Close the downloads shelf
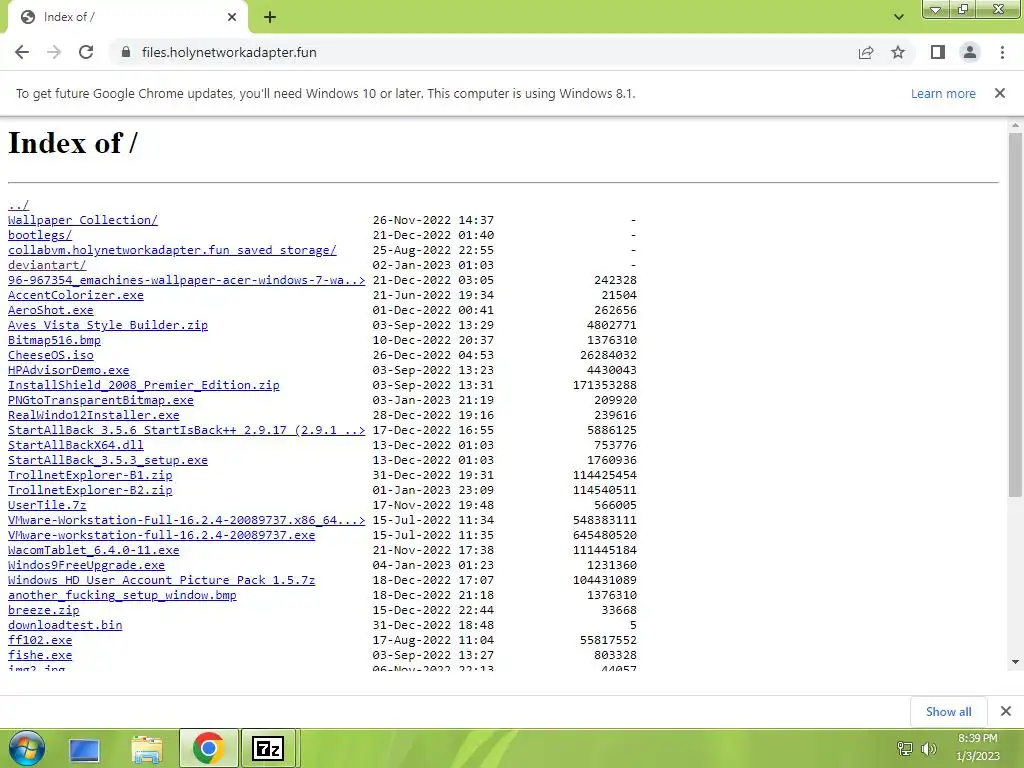Image resolution: width=1024 pixels, height=768 pixels. coord(1006,711)
